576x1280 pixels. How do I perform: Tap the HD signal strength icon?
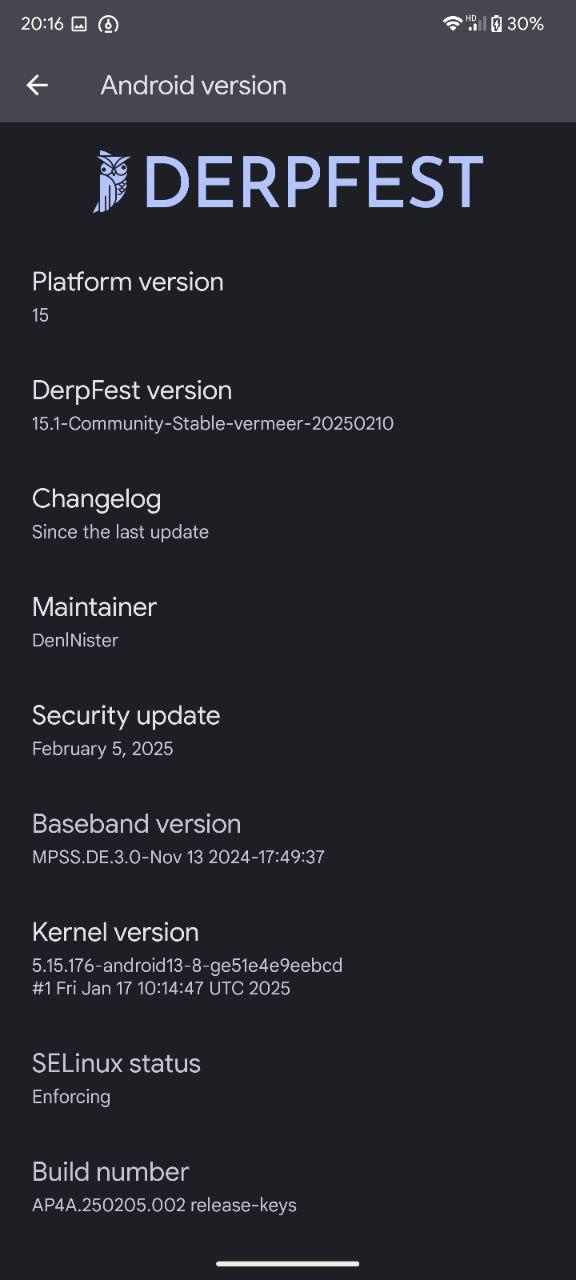pyautogui.click(x=476, y=23)
